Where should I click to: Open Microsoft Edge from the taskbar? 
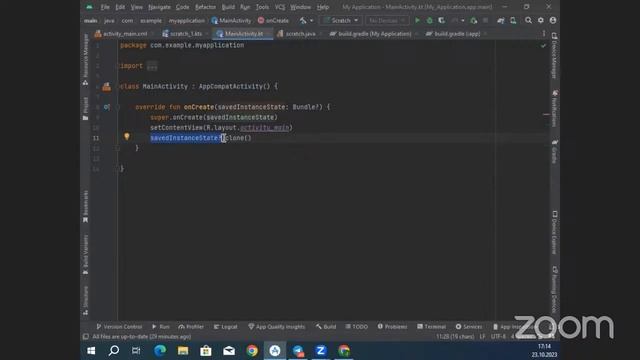(x=160, y=351)
